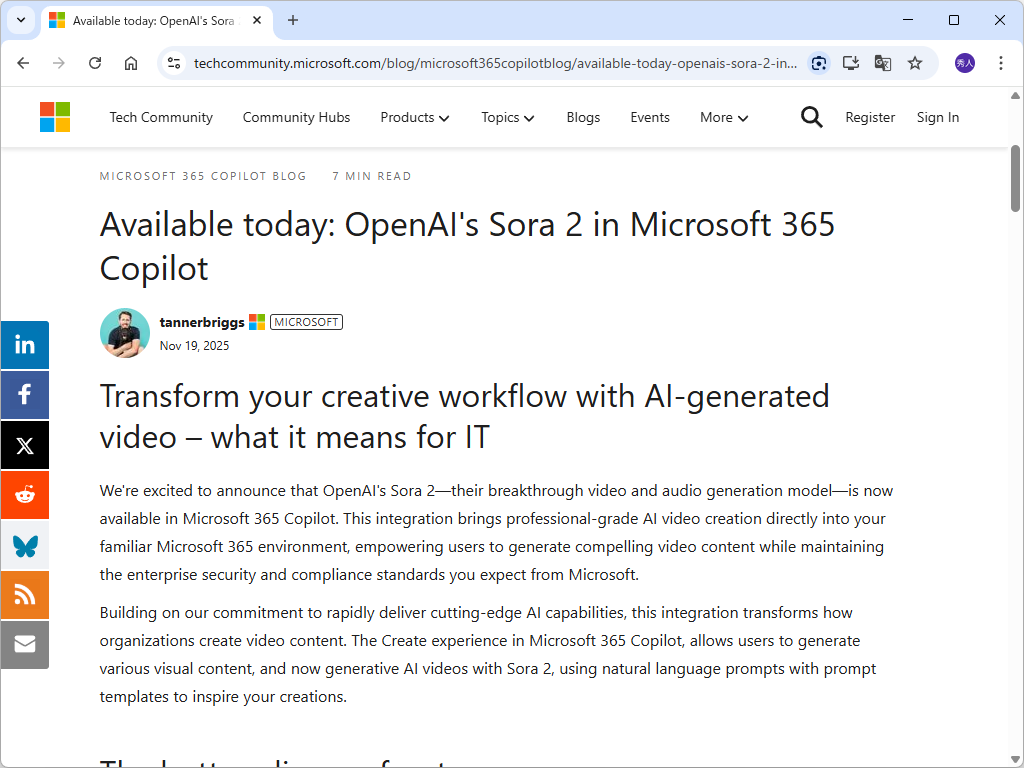Image resolution: width=1024 pixels, height=768 pixels.
Task: Open author tannerbriggs profile link
Action: (x=202, y=322)
